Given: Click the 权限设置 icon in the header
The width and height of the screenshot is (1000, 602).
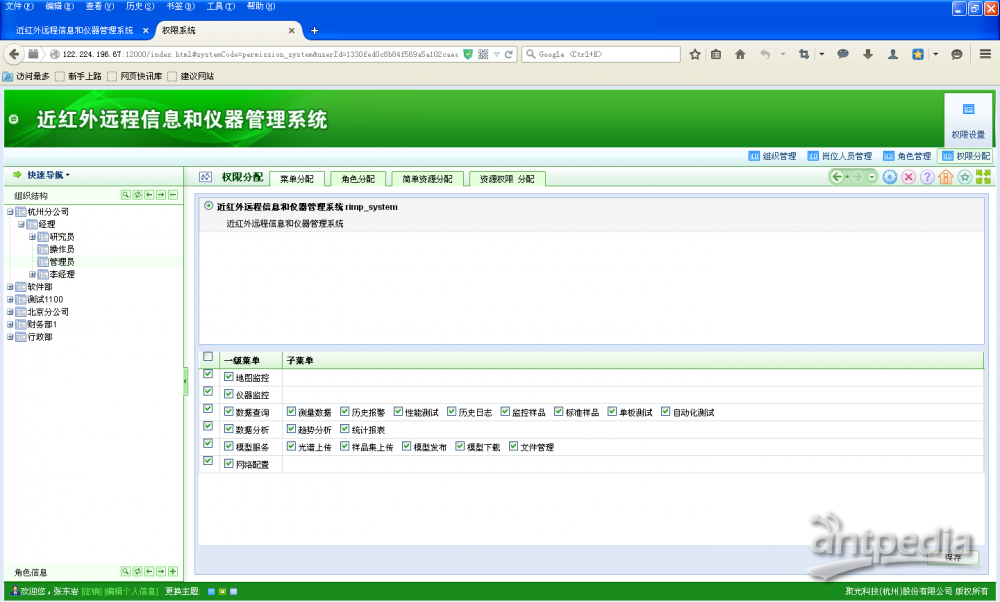Looking at the screenshot, I should click(x=968, y=118).
